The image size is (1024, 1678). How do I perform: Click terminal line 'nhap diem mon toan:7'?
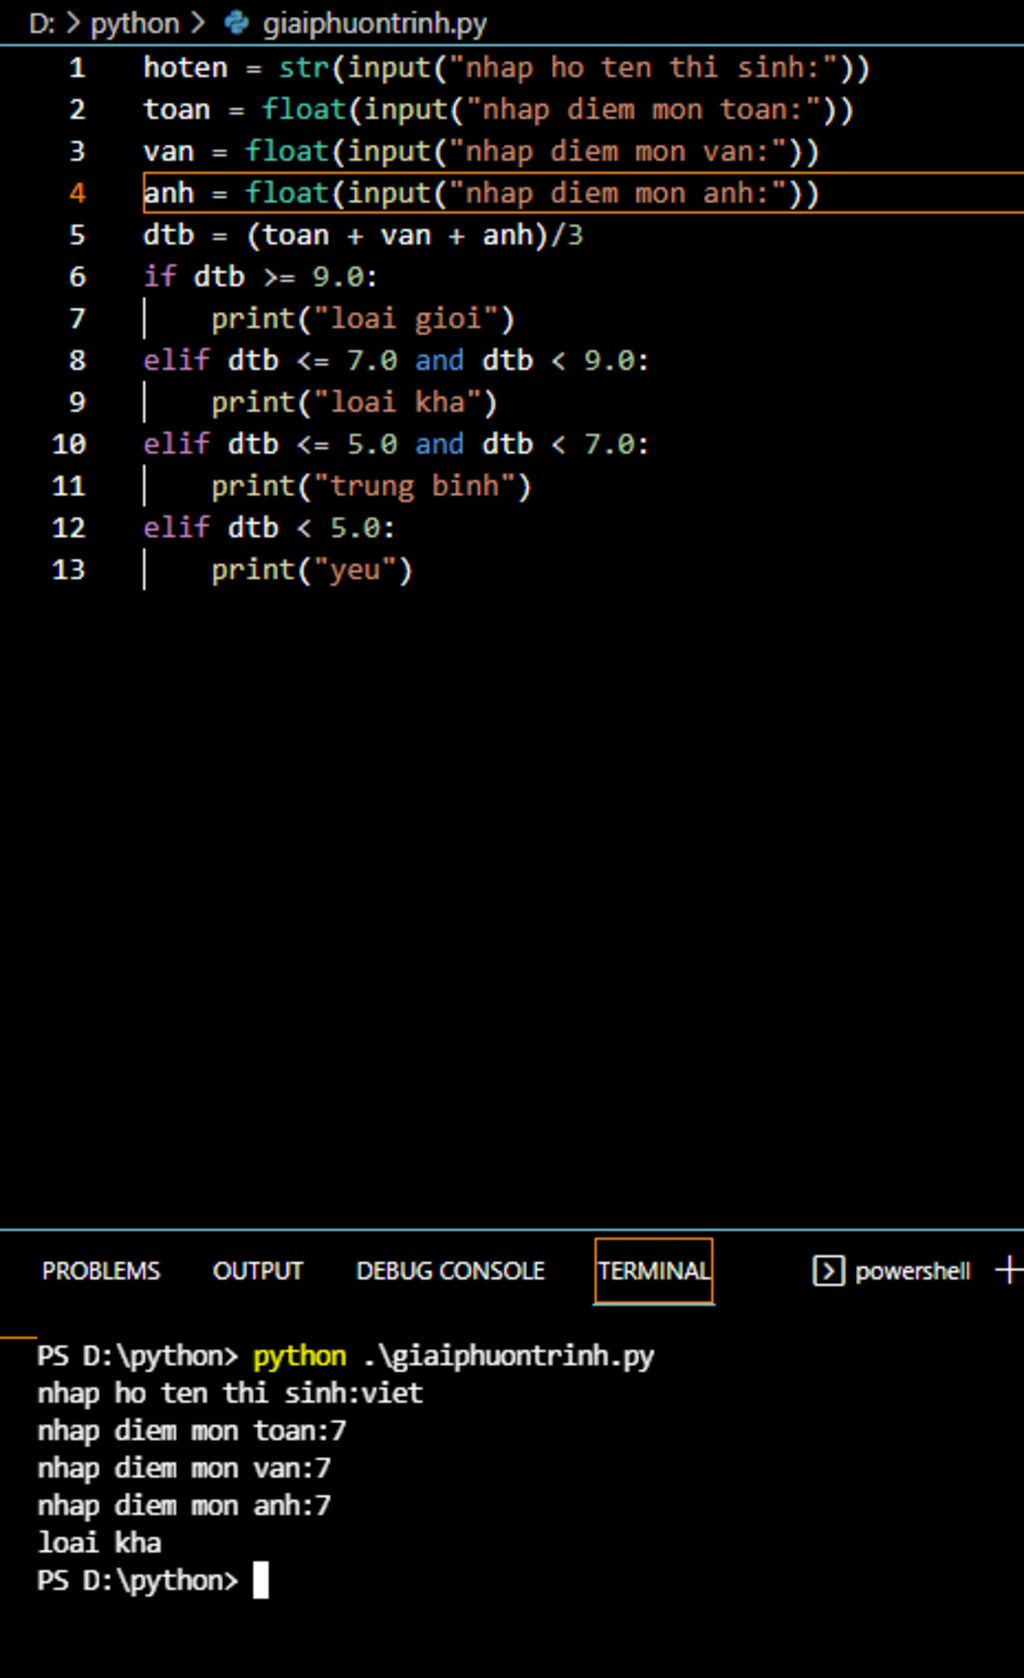point(192,1430)
